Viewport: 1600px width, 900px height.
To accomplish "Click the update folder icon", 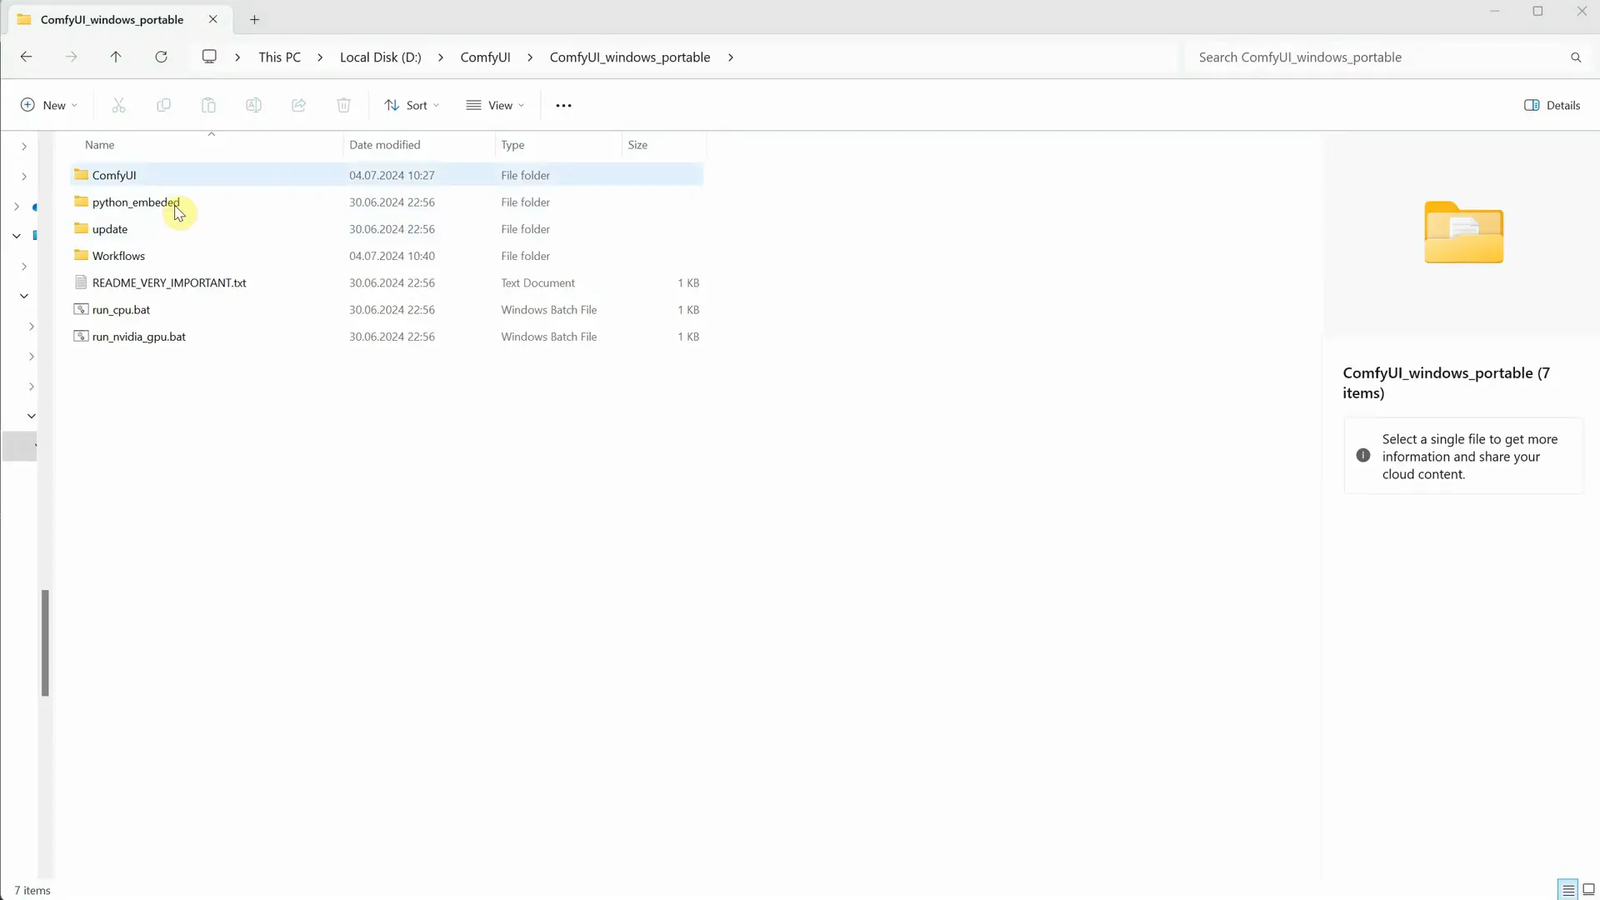I will click(x=81, y=229).
